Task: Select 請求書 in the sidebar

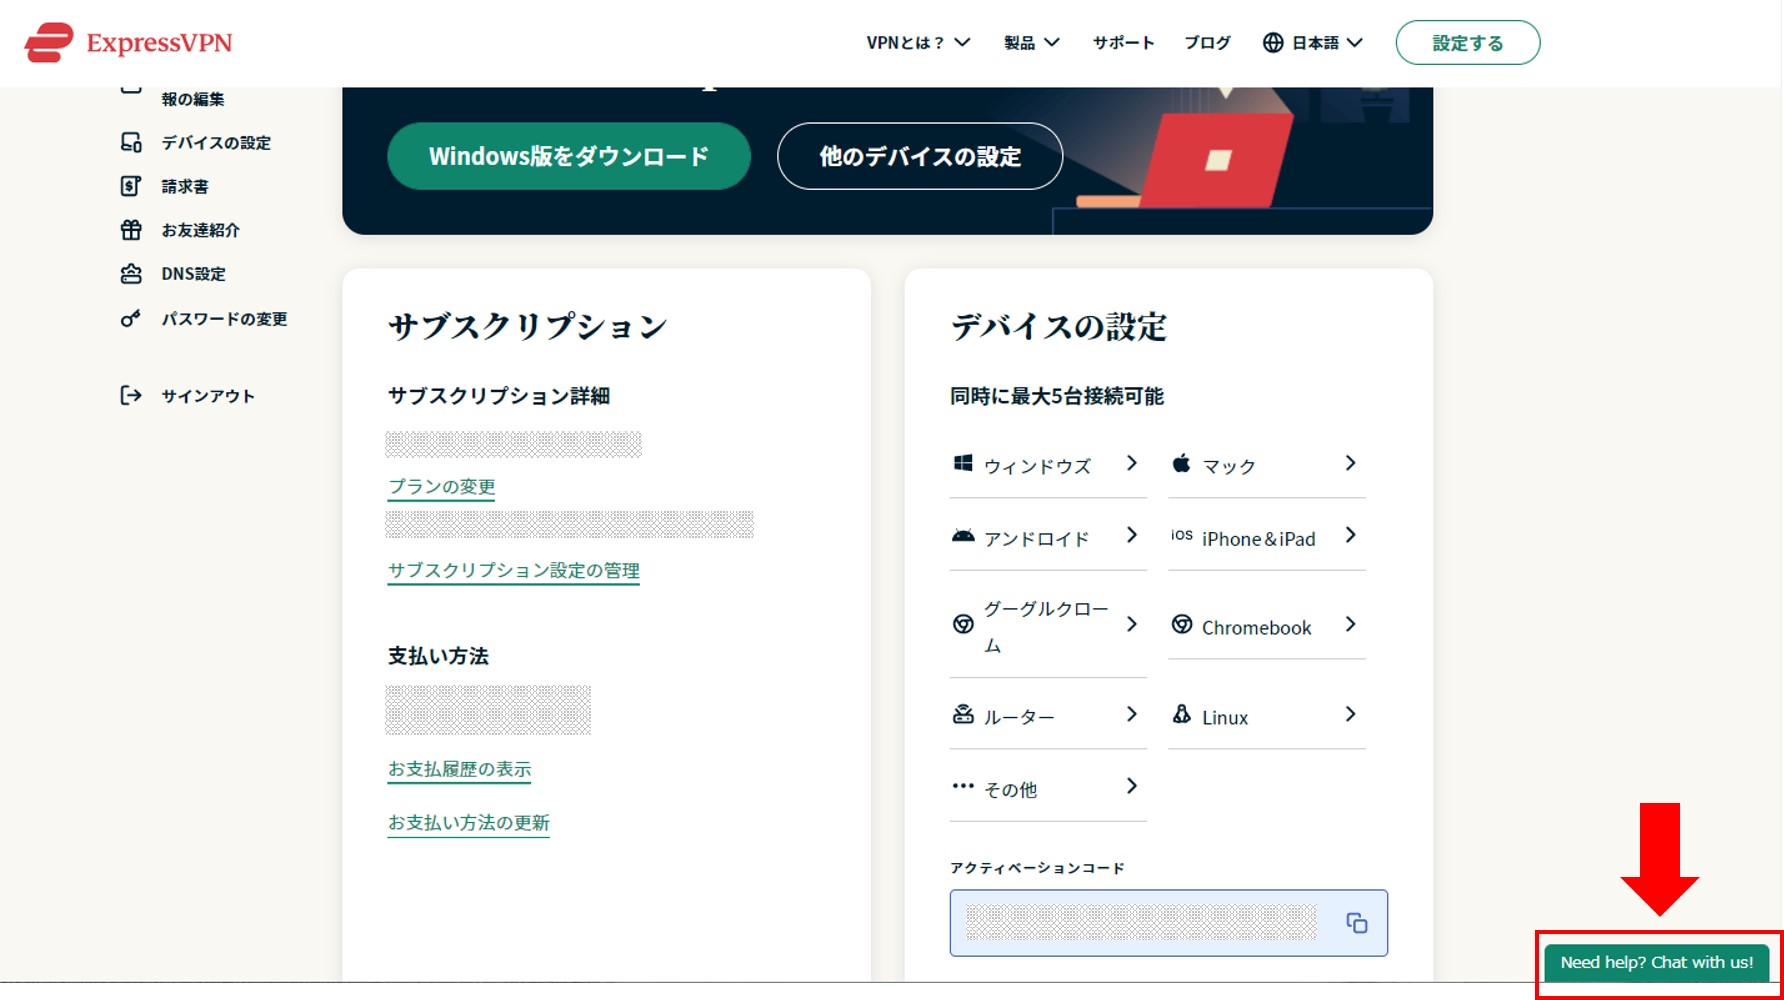Action: coord(185,186)
